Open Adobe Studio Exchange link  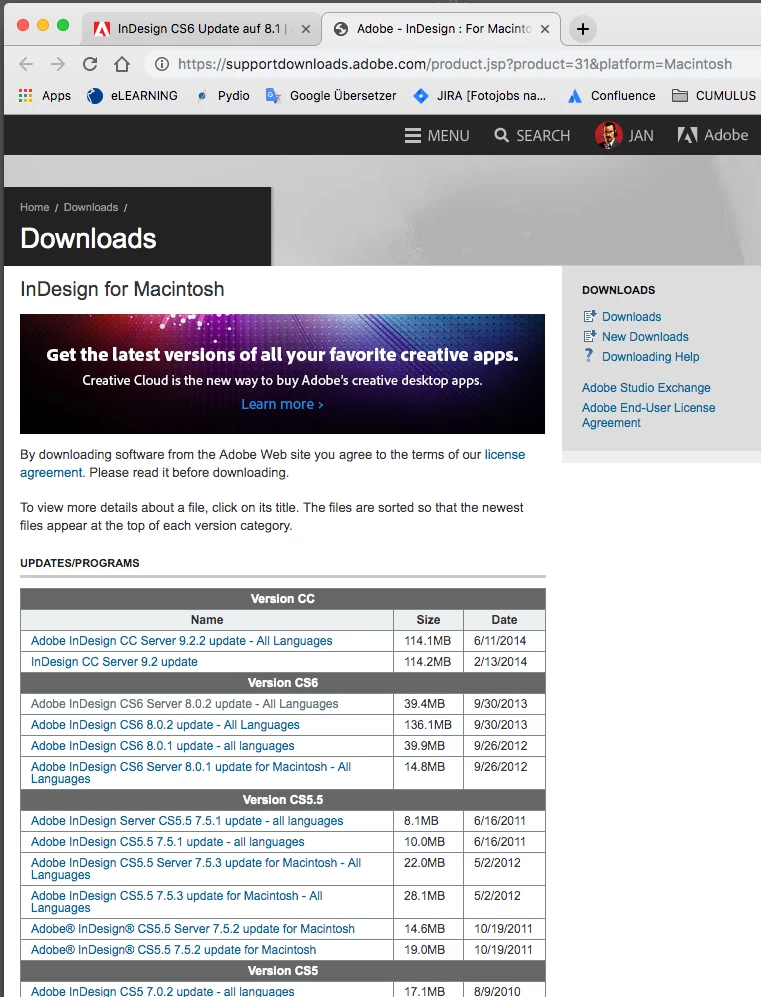tap(646, 388)
